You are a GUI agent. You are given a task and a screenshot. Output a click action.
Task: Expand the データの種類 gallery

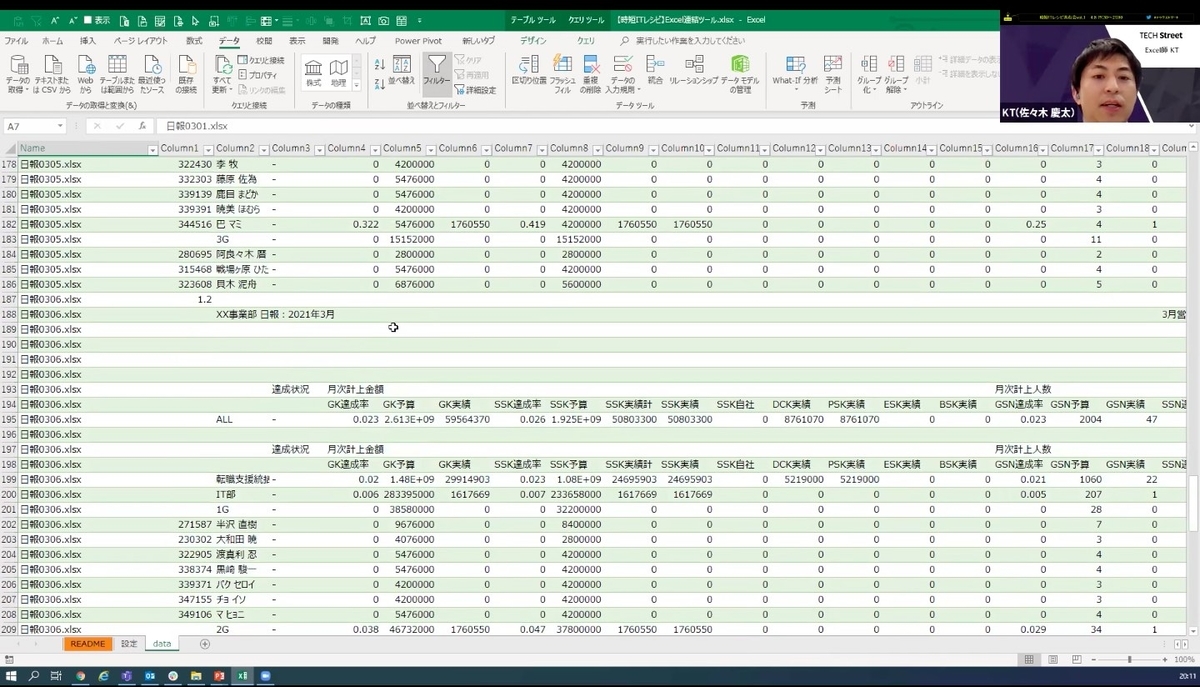pyautogui.click(x=356, y=85)
